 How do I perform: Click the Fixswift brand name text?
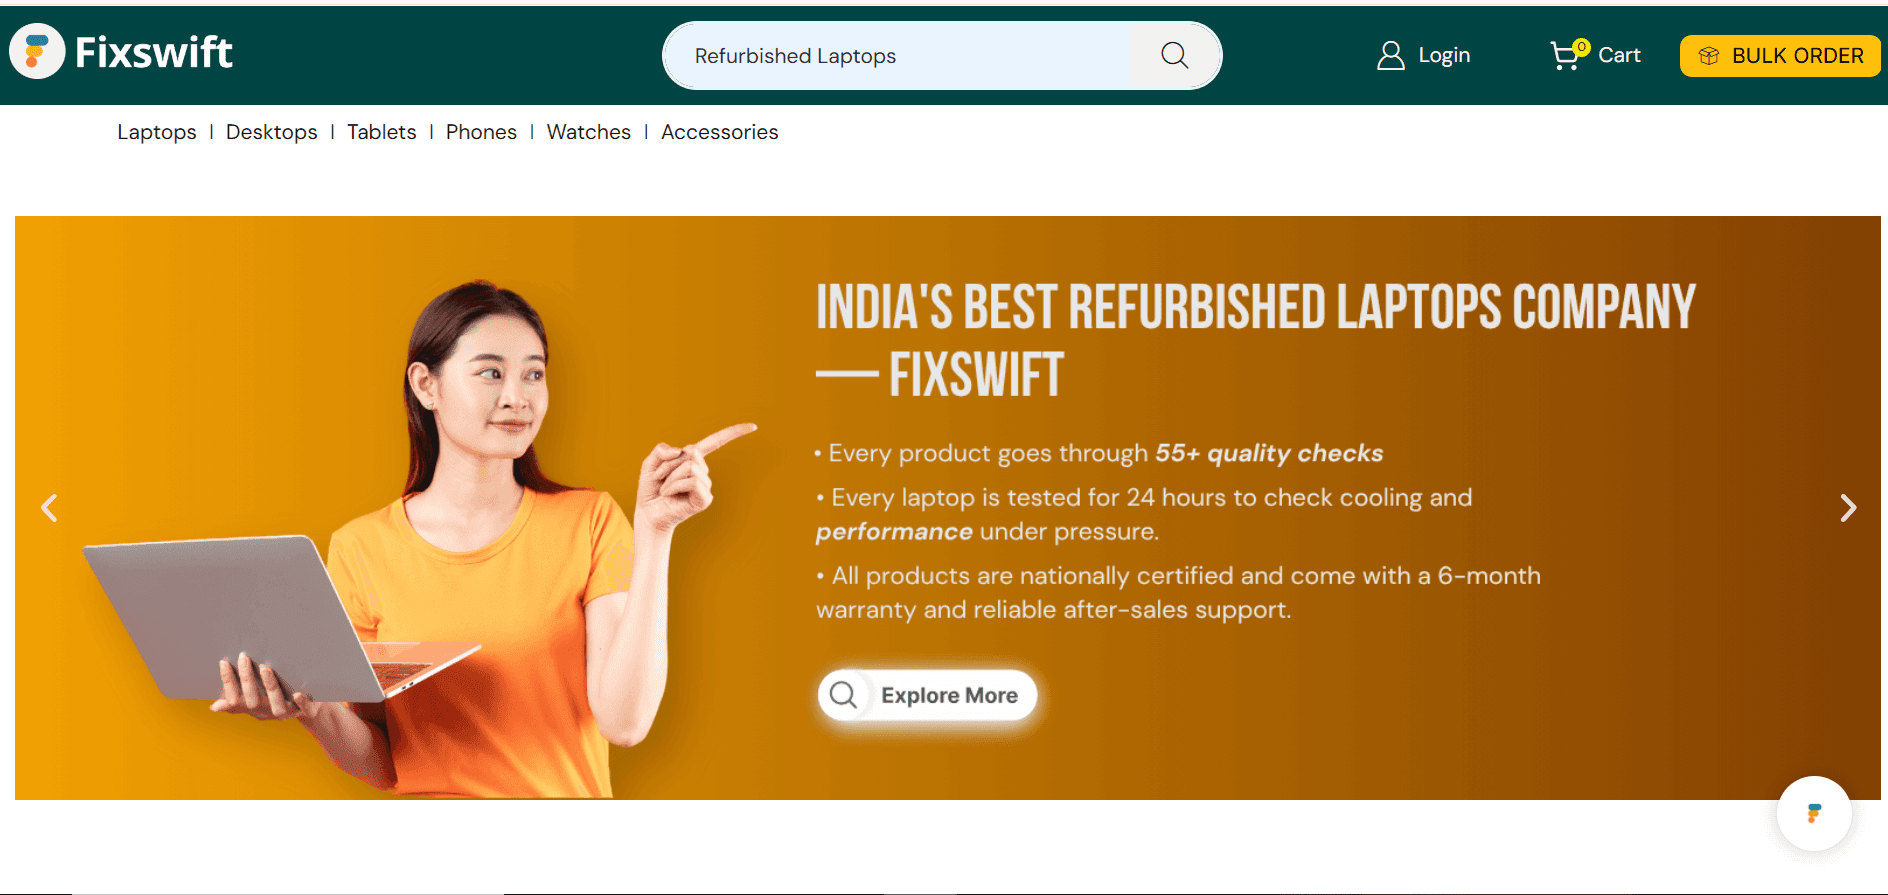[x=154, y=52]
